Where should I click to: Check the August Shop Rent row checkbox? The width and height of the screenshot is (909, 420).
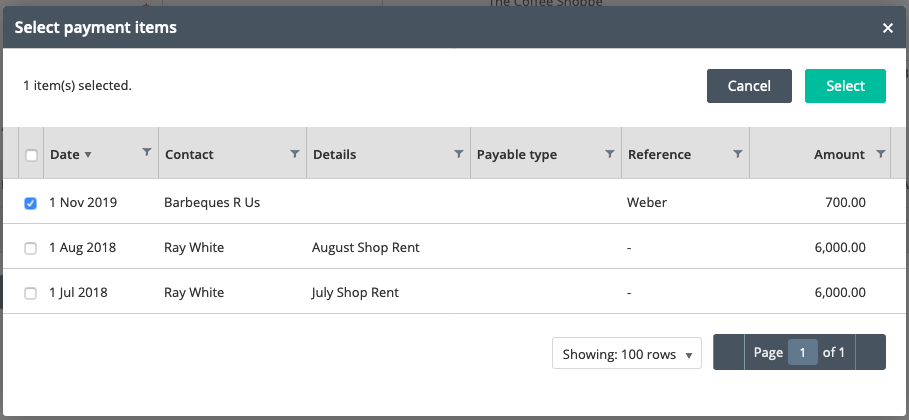click(30, 248)
